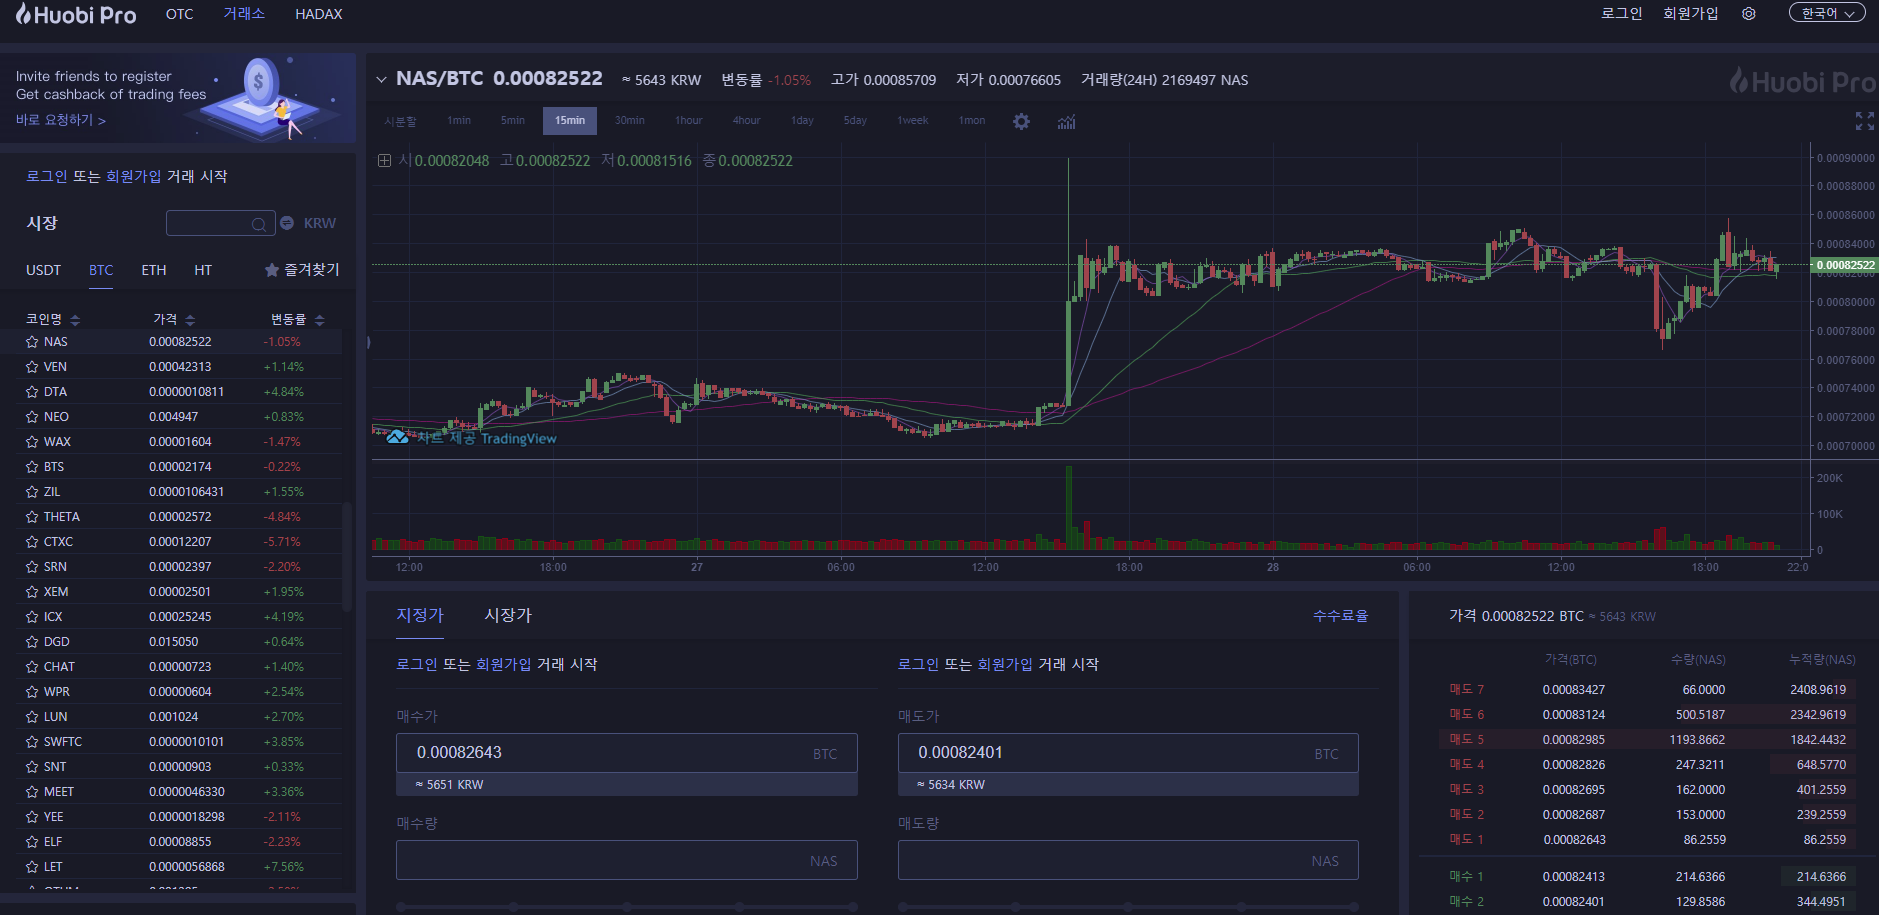Switch to USDT market tab
Screen dimensions: 1879x915
(43, 270)
